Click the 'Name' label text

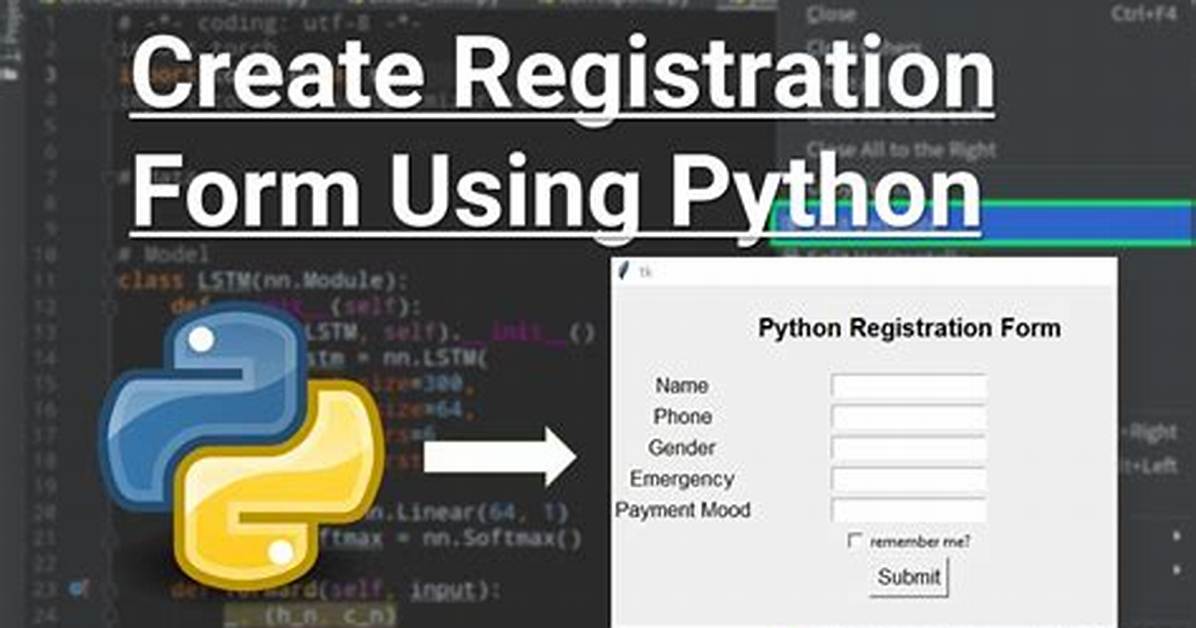[681, 386]
